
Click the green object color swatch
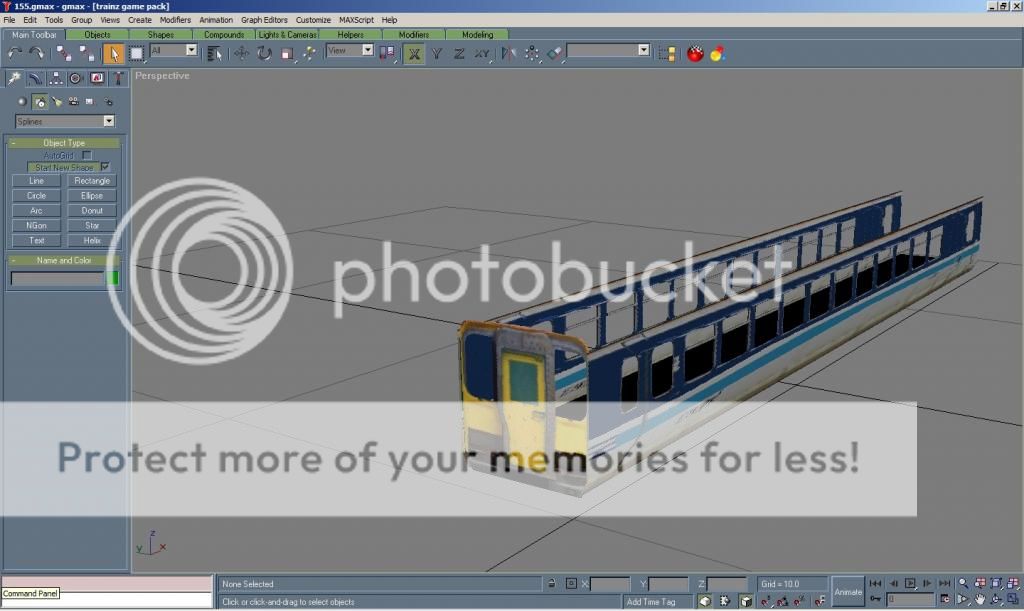coord(113,279)
